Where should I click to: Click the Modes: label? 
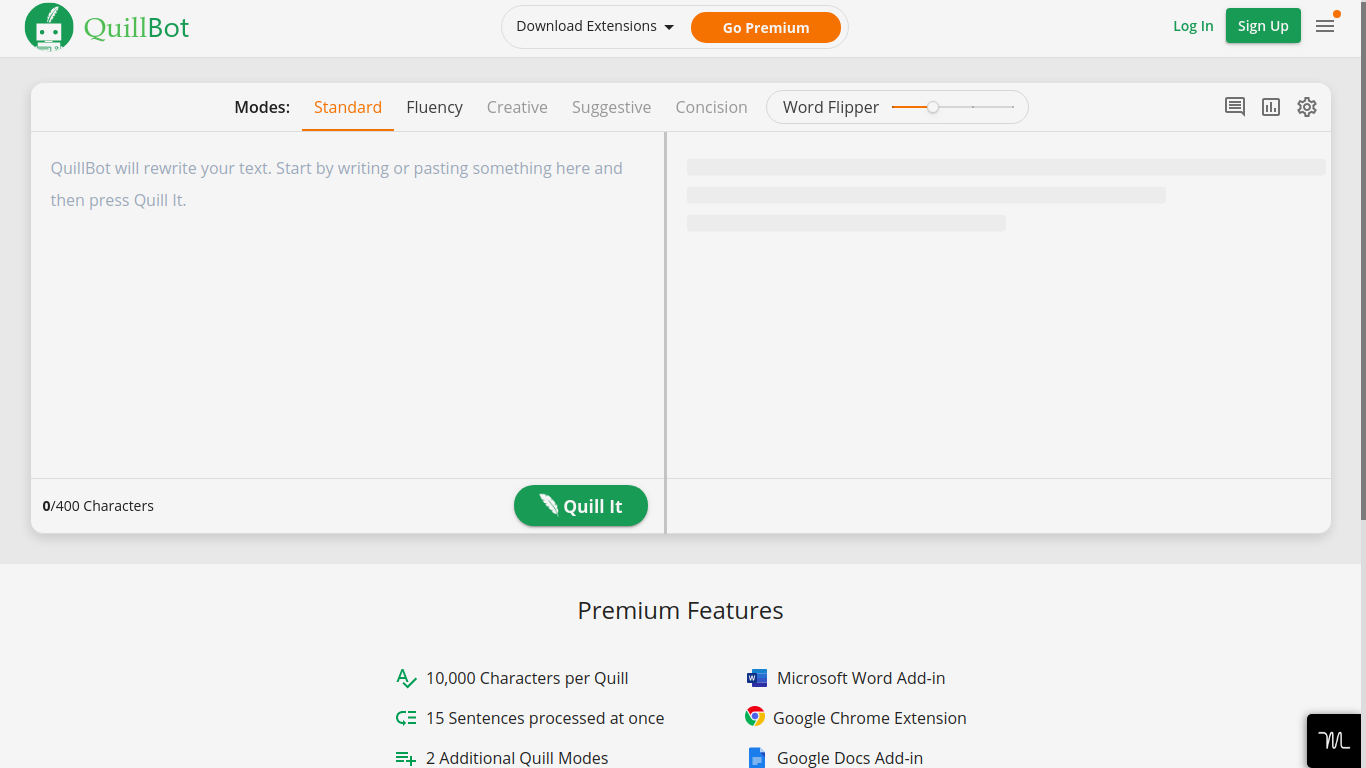pos(262,107)
